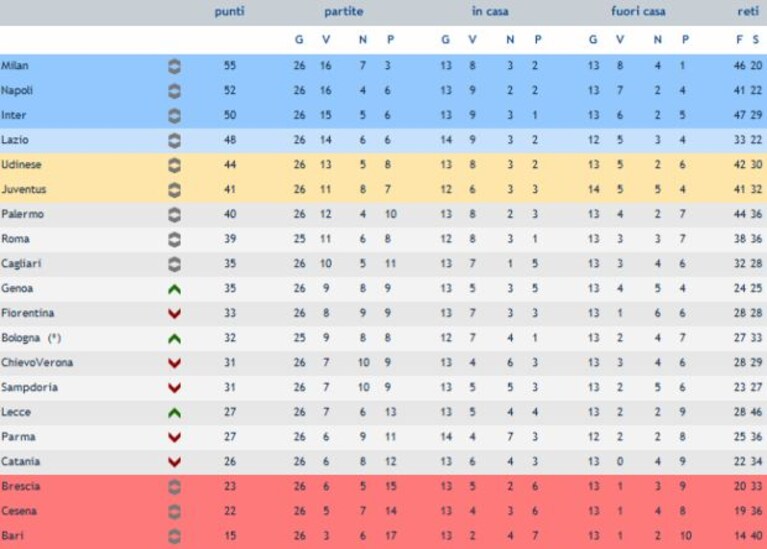Click the red down arrow next to ChievoVerona
This screenshot has height=549, width=767.
point(175,363)
